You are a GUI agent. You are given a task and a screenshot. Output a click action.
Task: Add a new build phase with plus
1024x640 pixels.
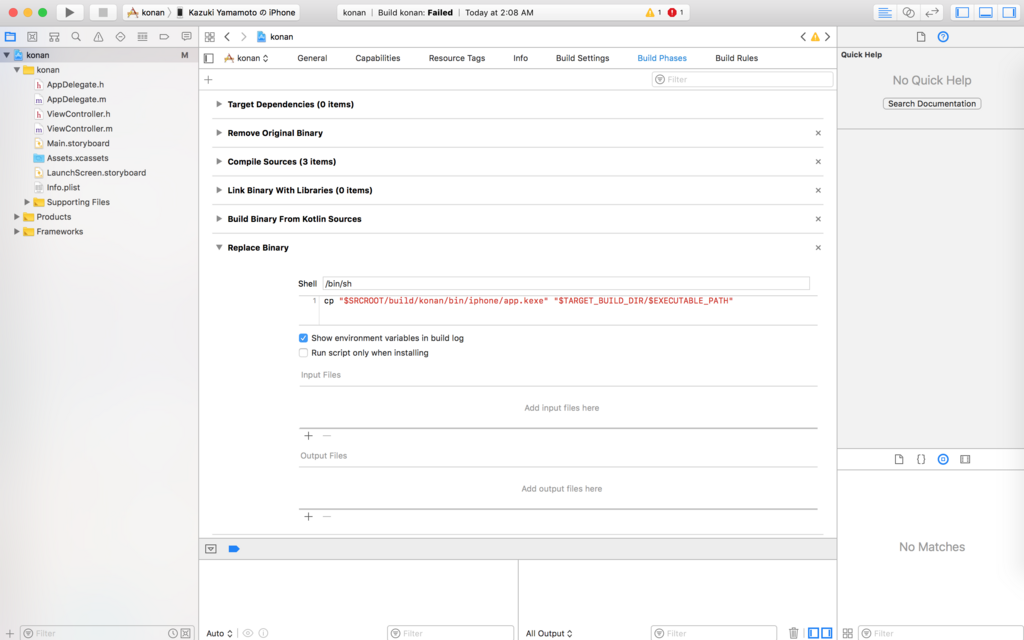pos(208,80)
